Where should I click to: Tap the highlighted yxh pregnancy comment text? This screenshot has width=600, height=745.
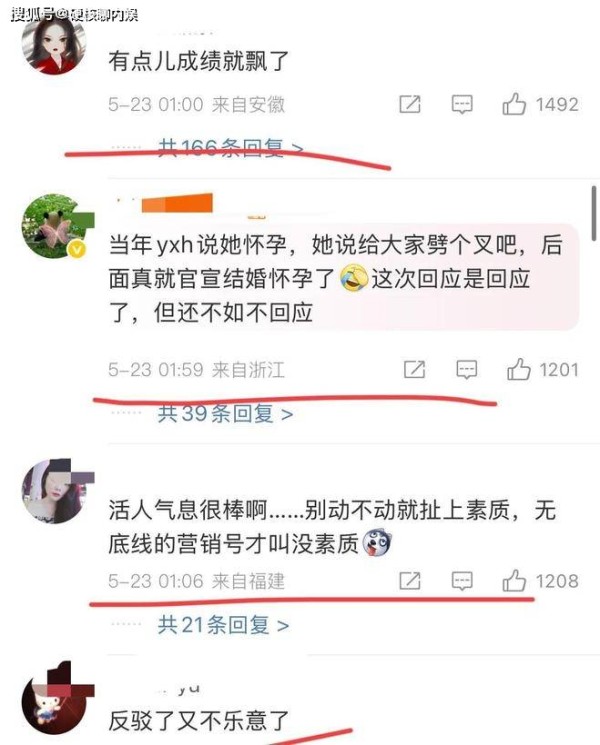coord(343,278)
